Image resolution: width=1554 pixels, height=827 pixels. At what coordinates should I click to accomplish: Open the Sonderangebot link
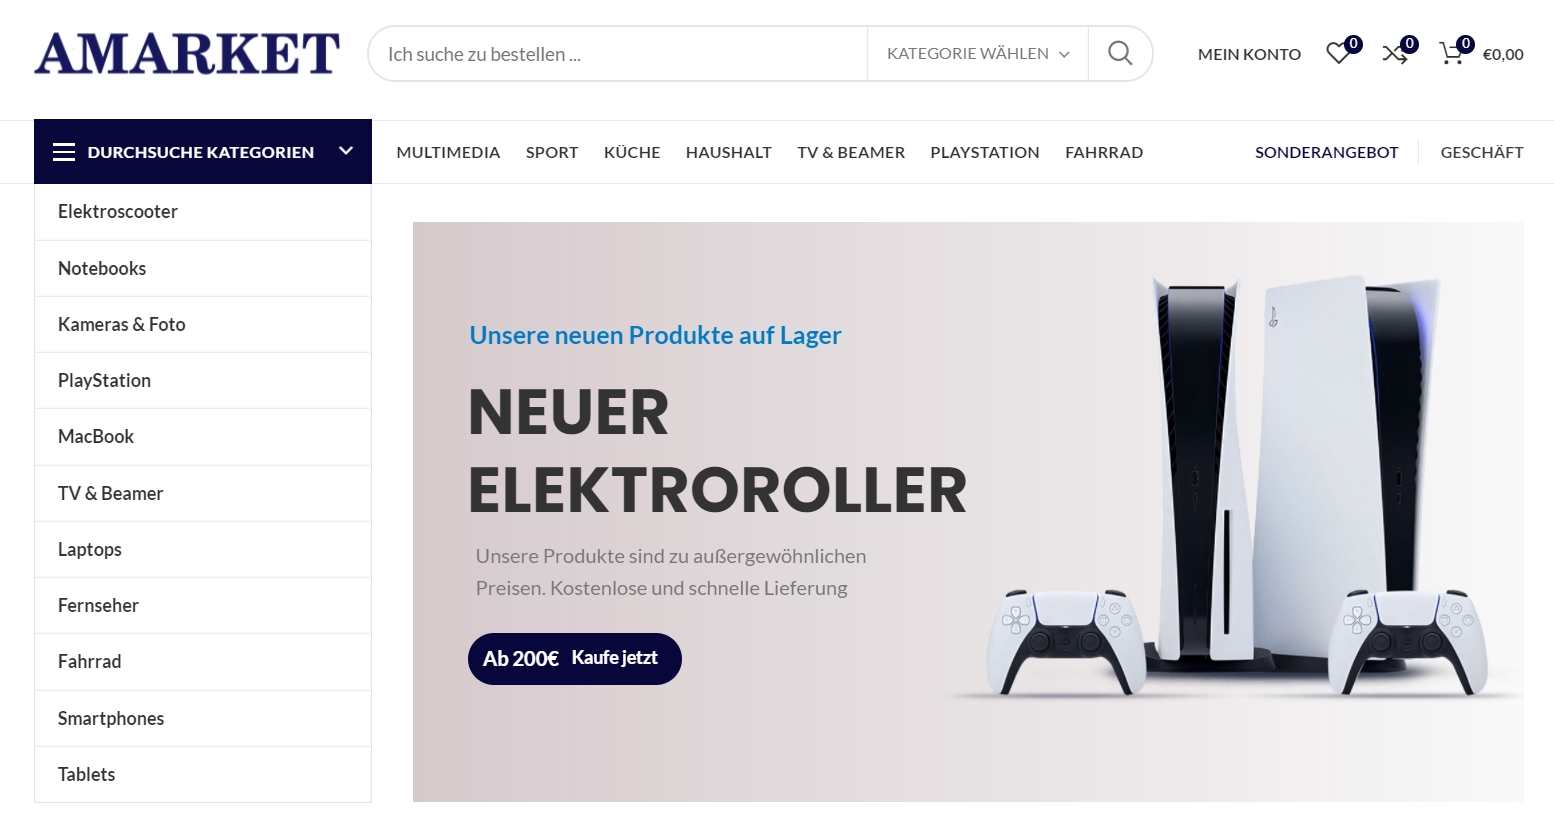tap(1326, 152)
